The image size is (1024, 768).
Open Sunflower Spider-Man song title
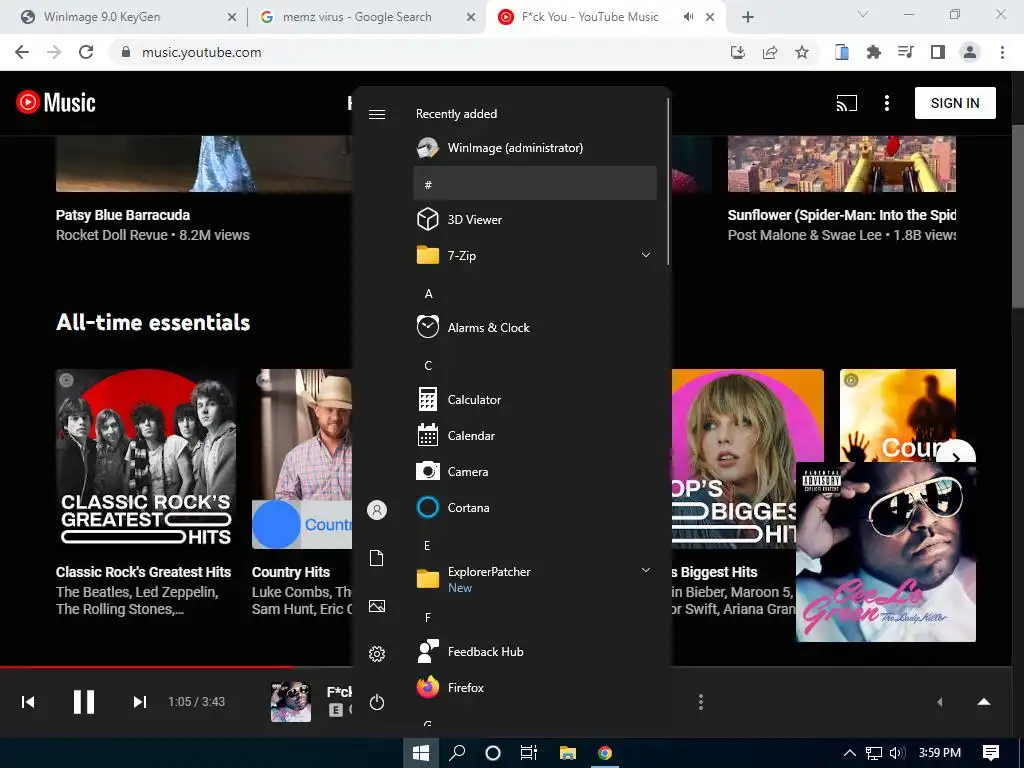pyautogui.click(x=842, y=215)
